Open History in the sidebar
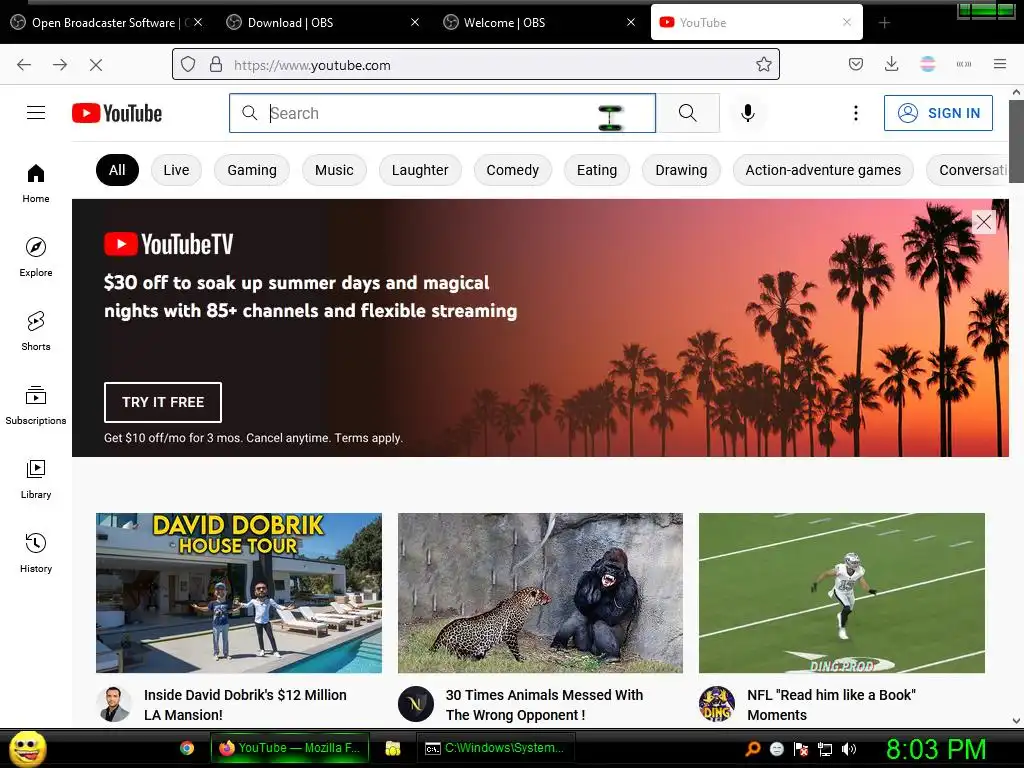 tap(36, 553)
